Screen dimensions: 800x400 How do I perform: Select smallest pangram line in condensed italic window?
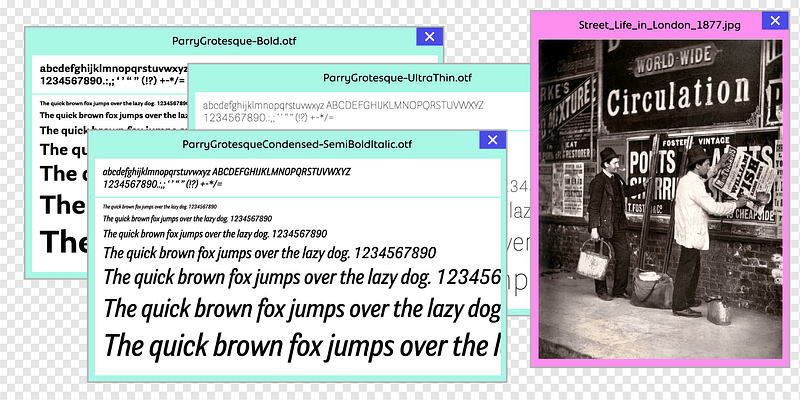(x=159, y=205)
